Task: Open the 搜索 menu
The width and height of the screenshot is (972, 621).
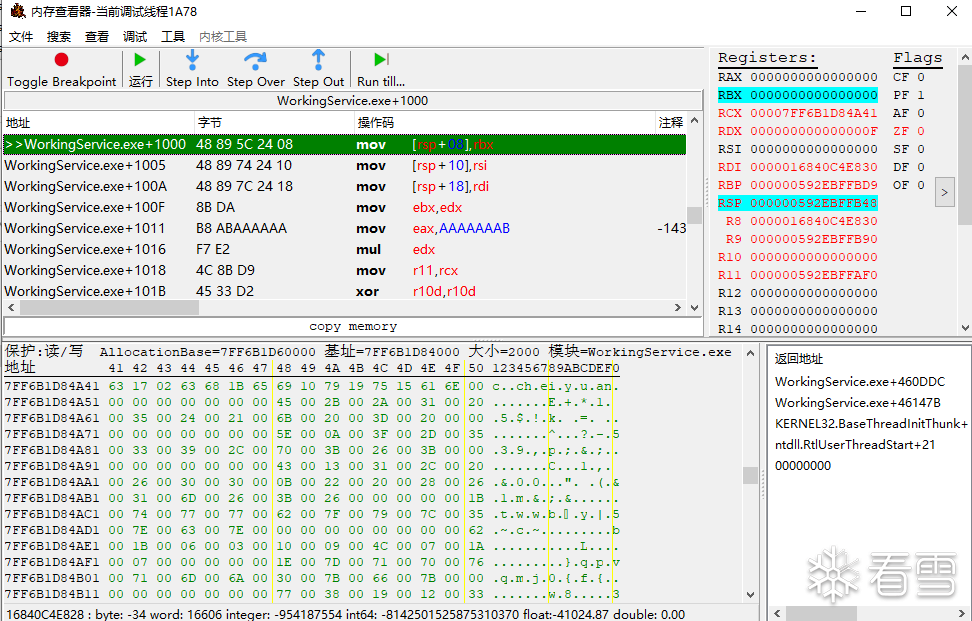Action: coord(59,37)
